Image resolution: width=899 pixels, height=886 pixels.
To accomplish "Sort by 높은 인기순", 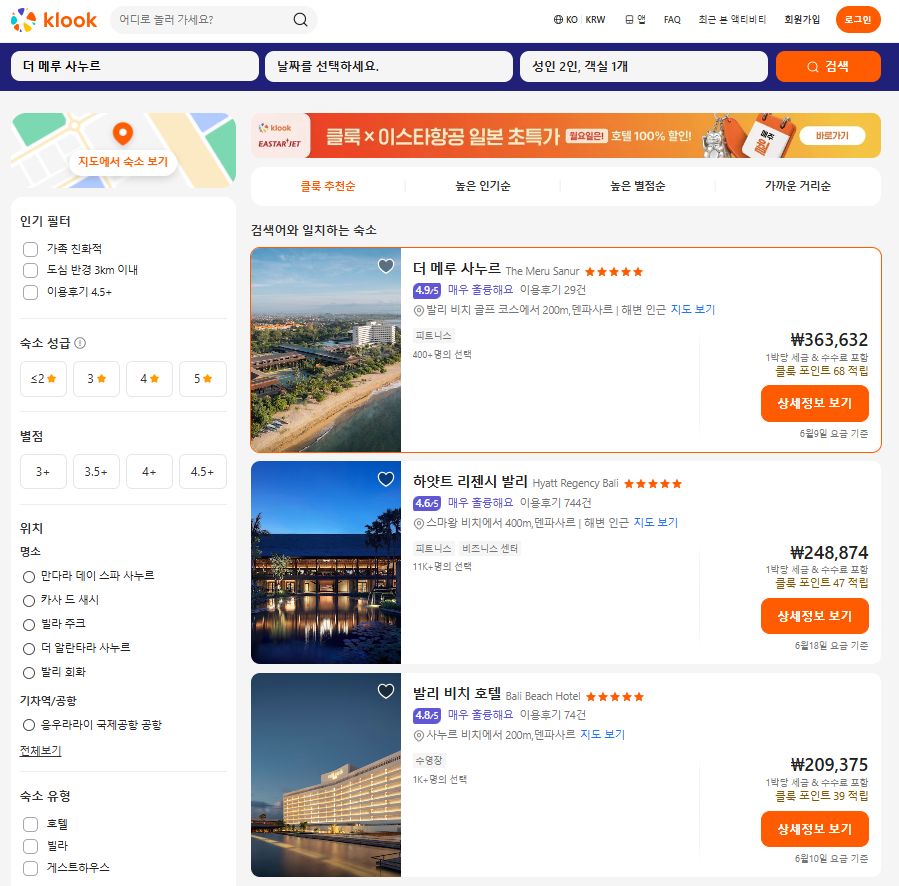I will pos(483,186).
